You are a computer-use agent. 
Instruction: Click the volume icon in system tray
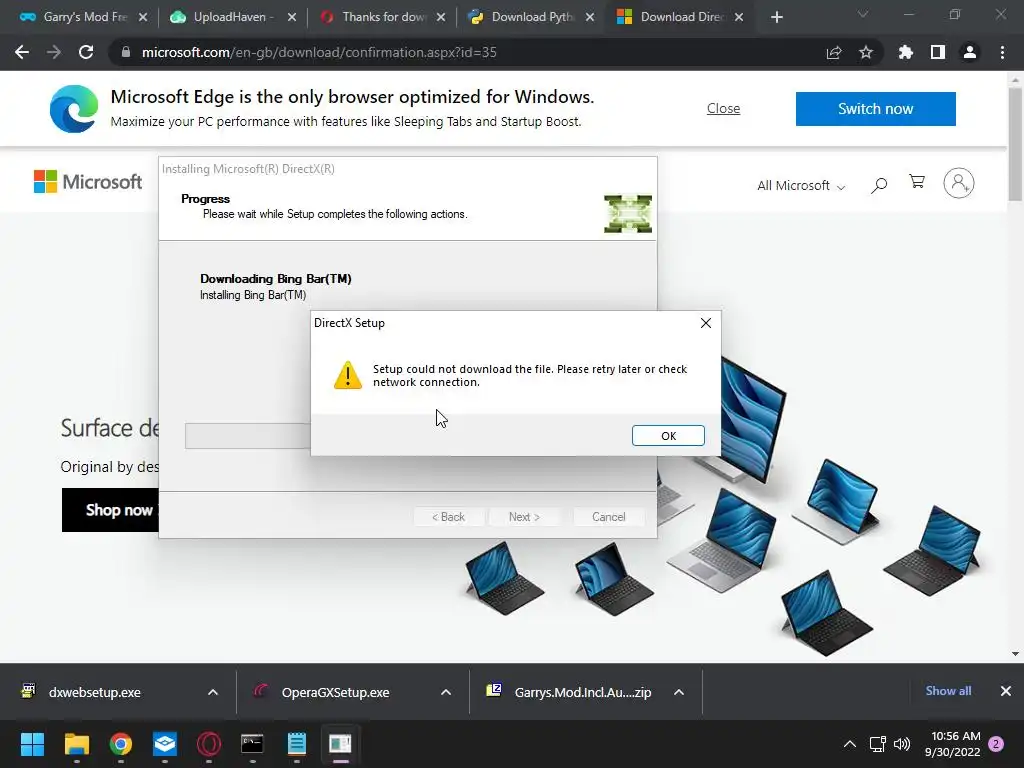click(902, 744)
